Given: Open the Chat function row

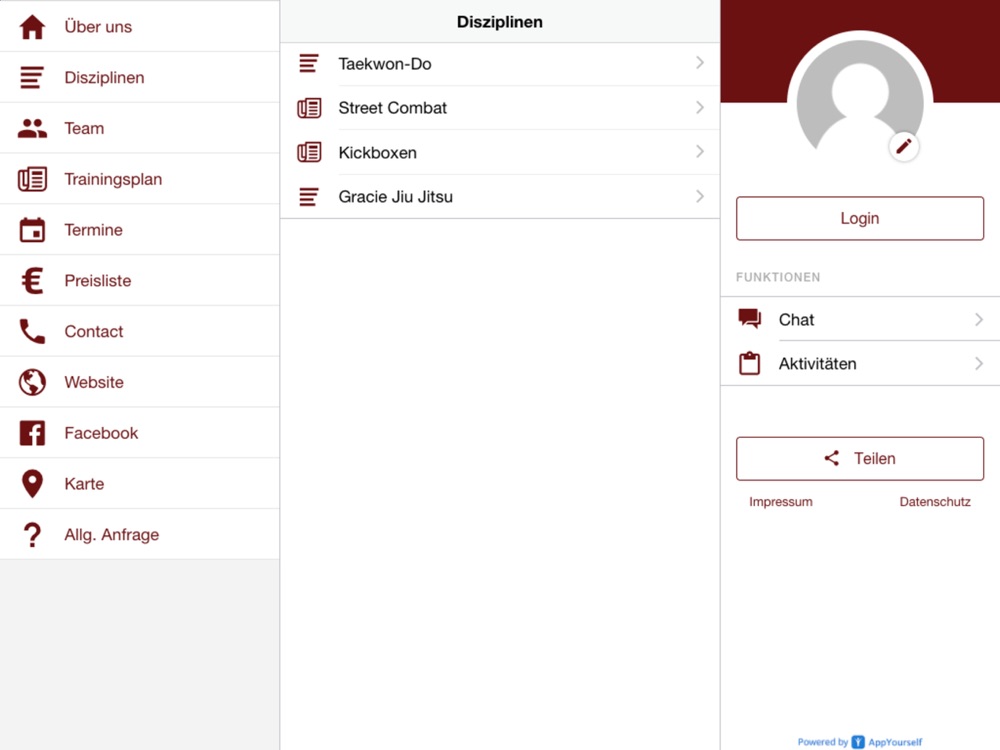Looking at the screenshot, I should pyautogui.click(x=860, y=319).
